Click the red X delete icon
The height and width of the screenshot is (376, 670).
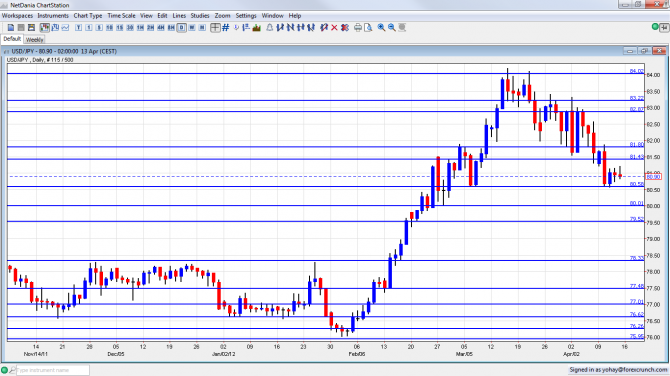click(334, 28)
